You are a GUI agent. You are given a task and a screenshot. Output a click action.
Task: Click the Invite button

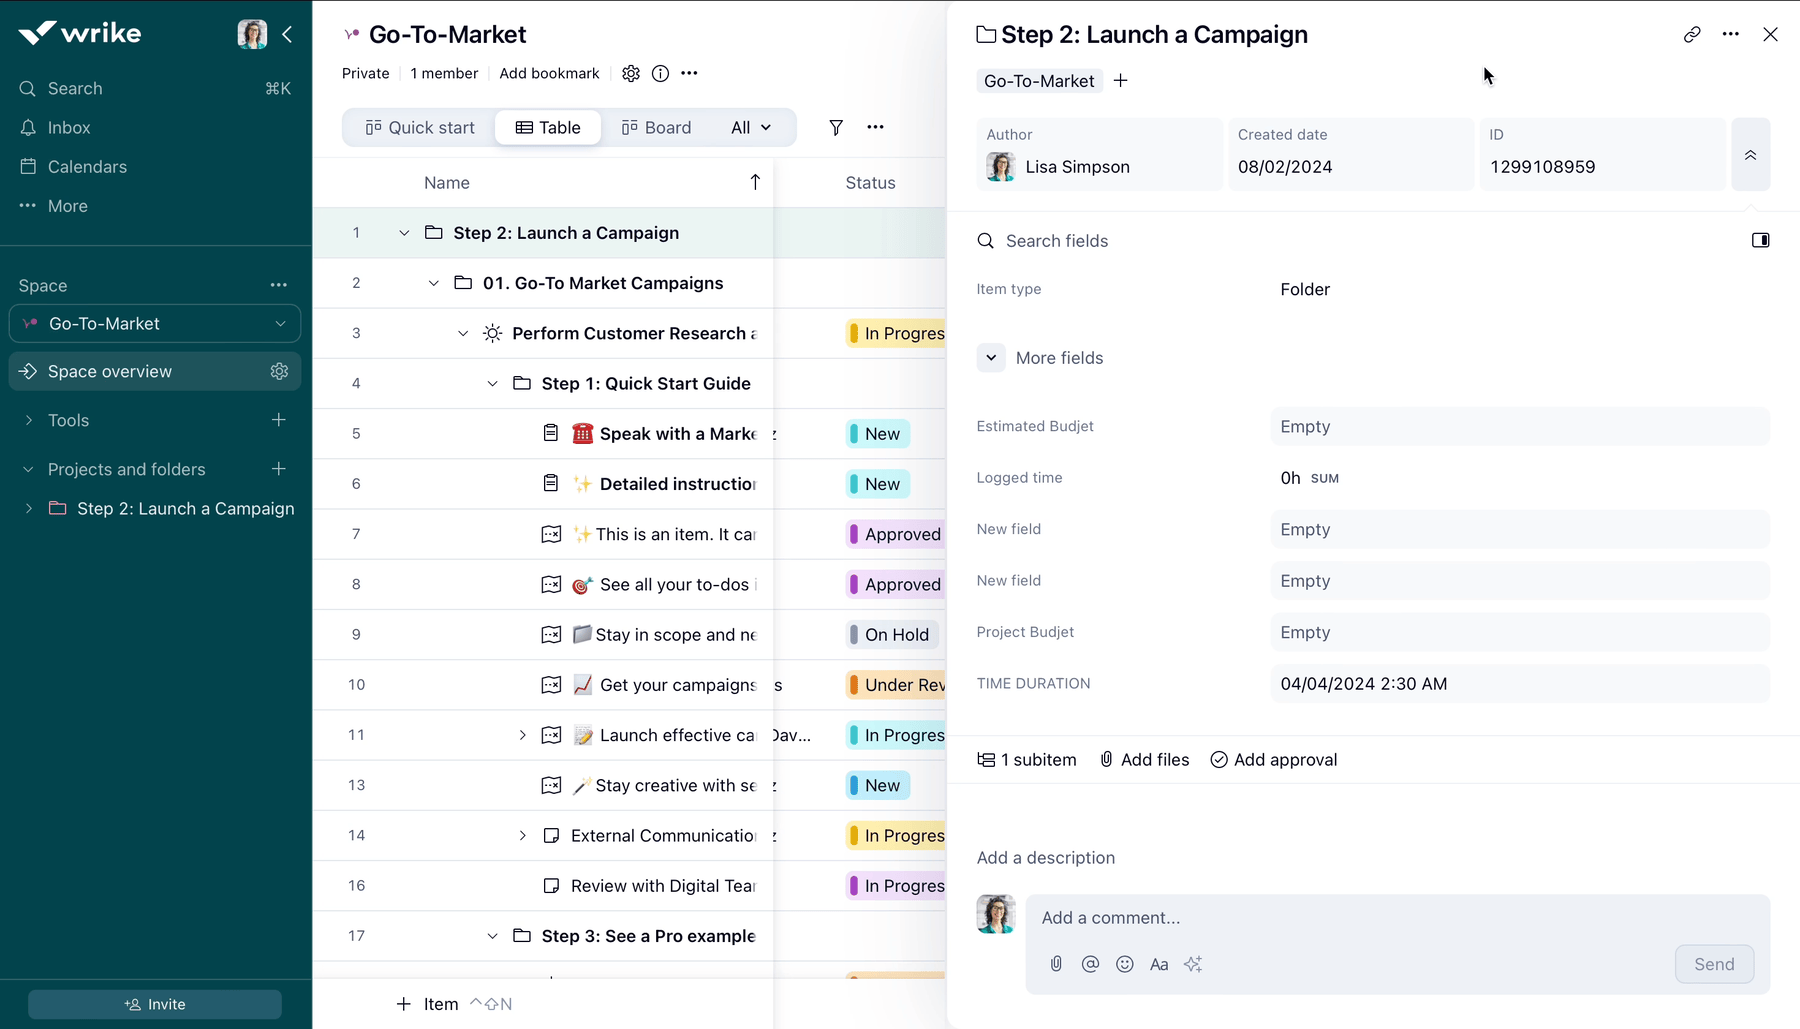(x=155, y=1004)
